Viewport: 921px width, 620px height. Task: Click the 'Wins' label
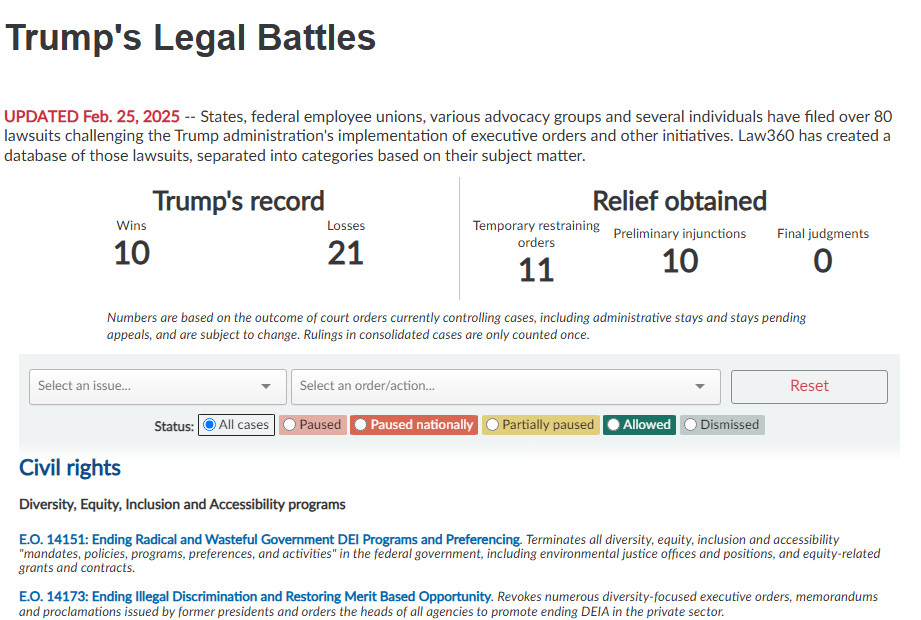pyautogui.click(x=132, y=225)
